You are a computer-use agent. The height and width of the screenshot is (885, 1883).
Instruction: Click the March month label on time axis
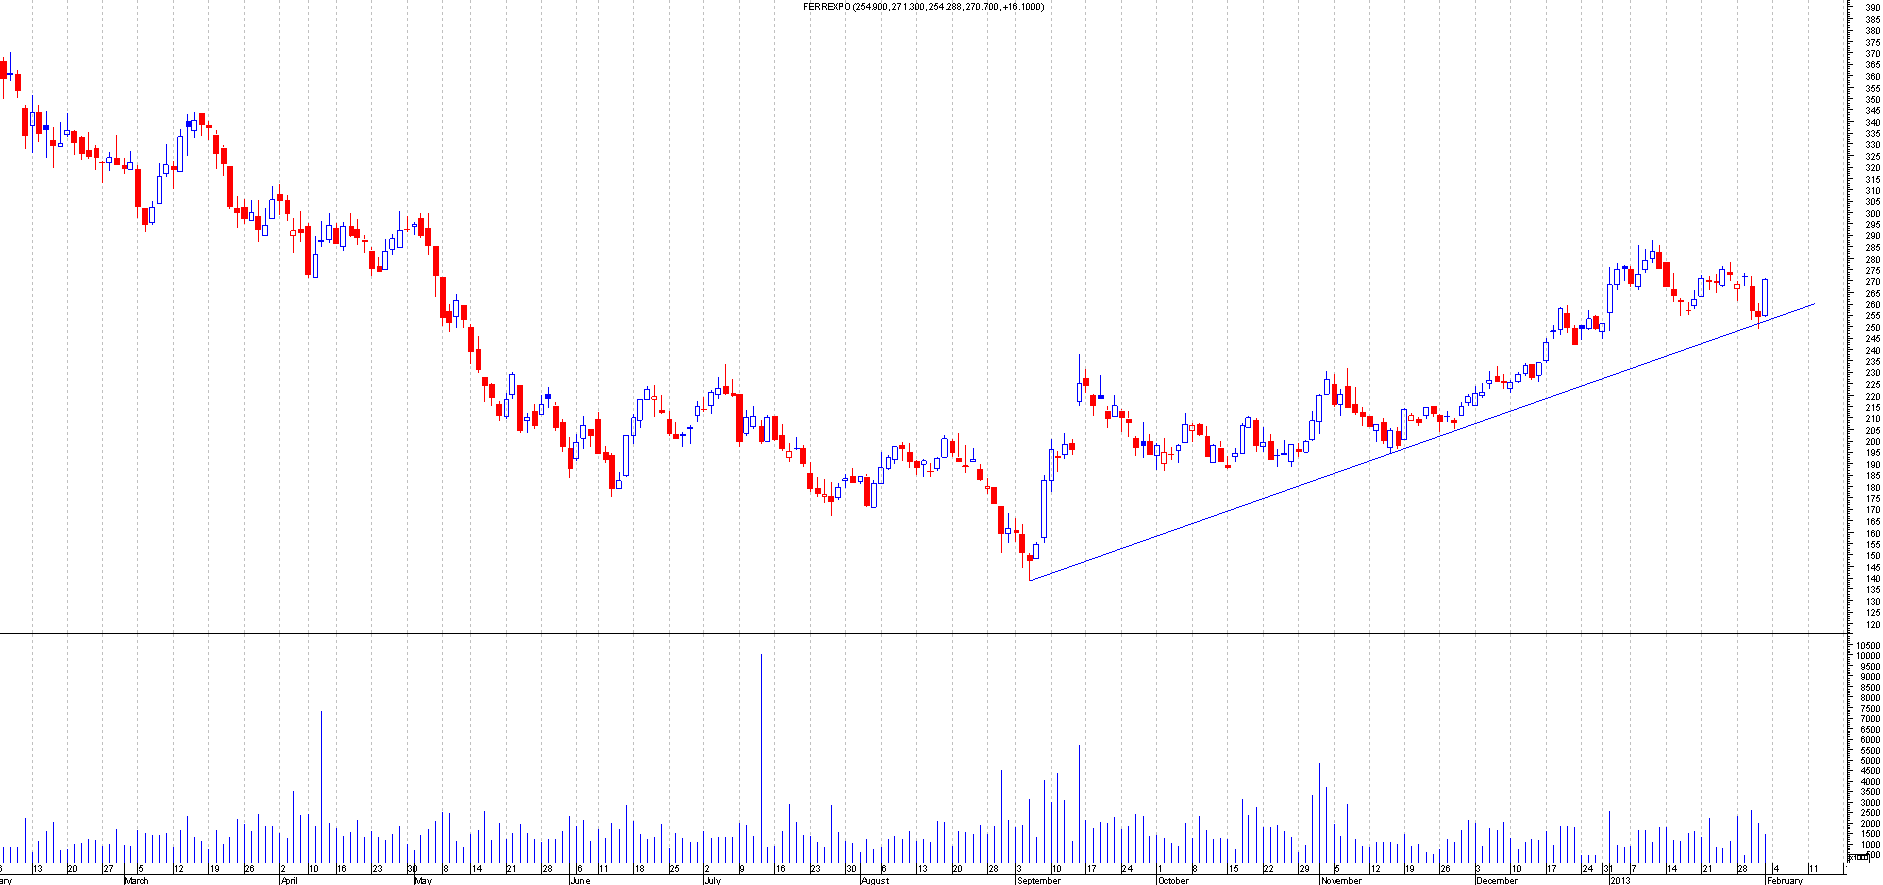point(136,881)
